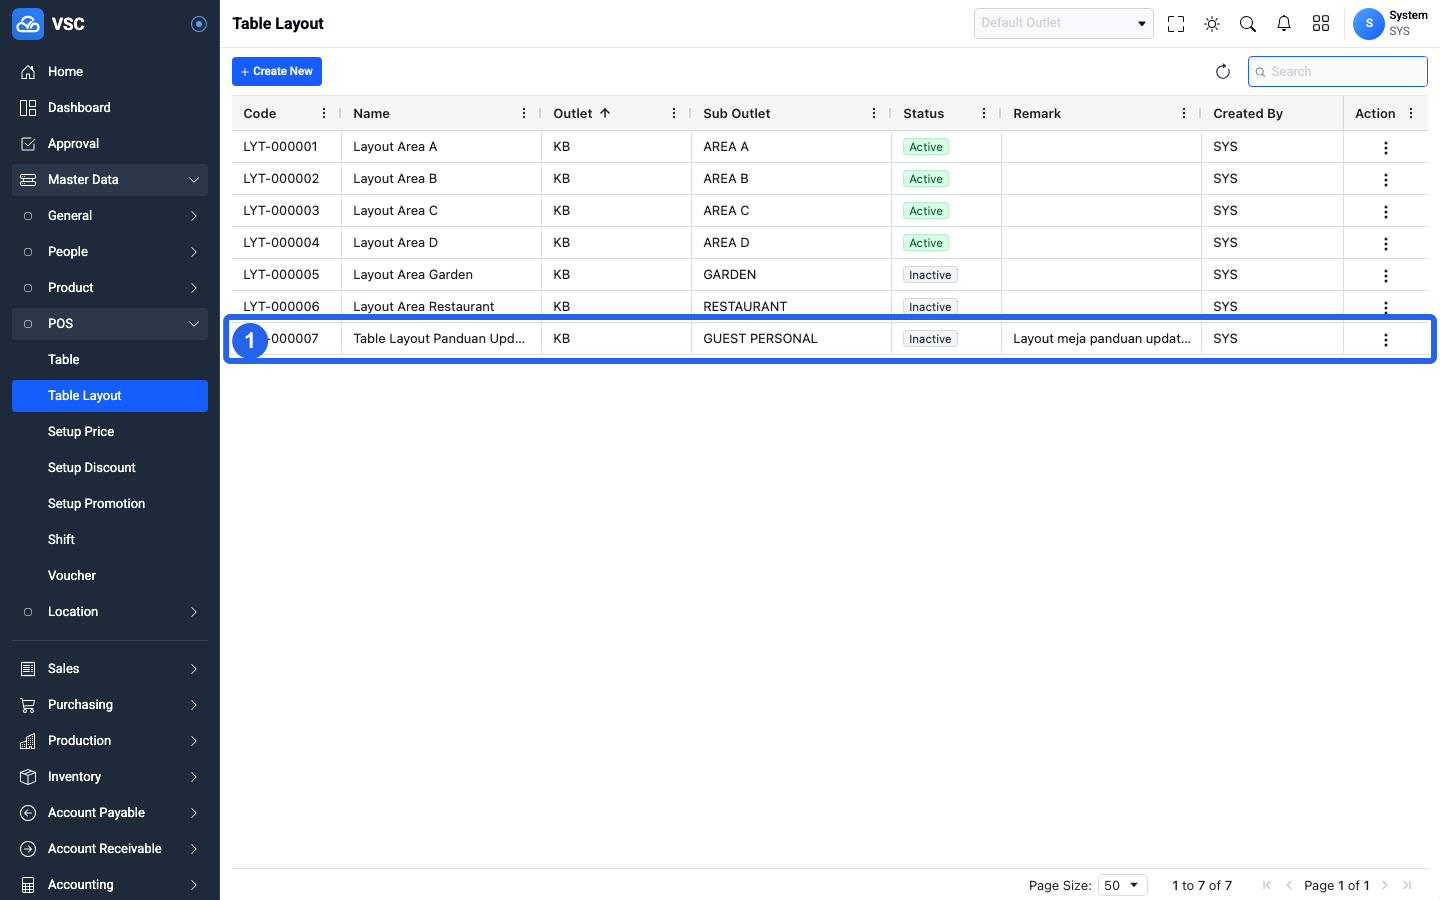The width and height of the screenshot is (1440, 900).
Task: Select the Table Layout menu item
Action: pos(110,396)
